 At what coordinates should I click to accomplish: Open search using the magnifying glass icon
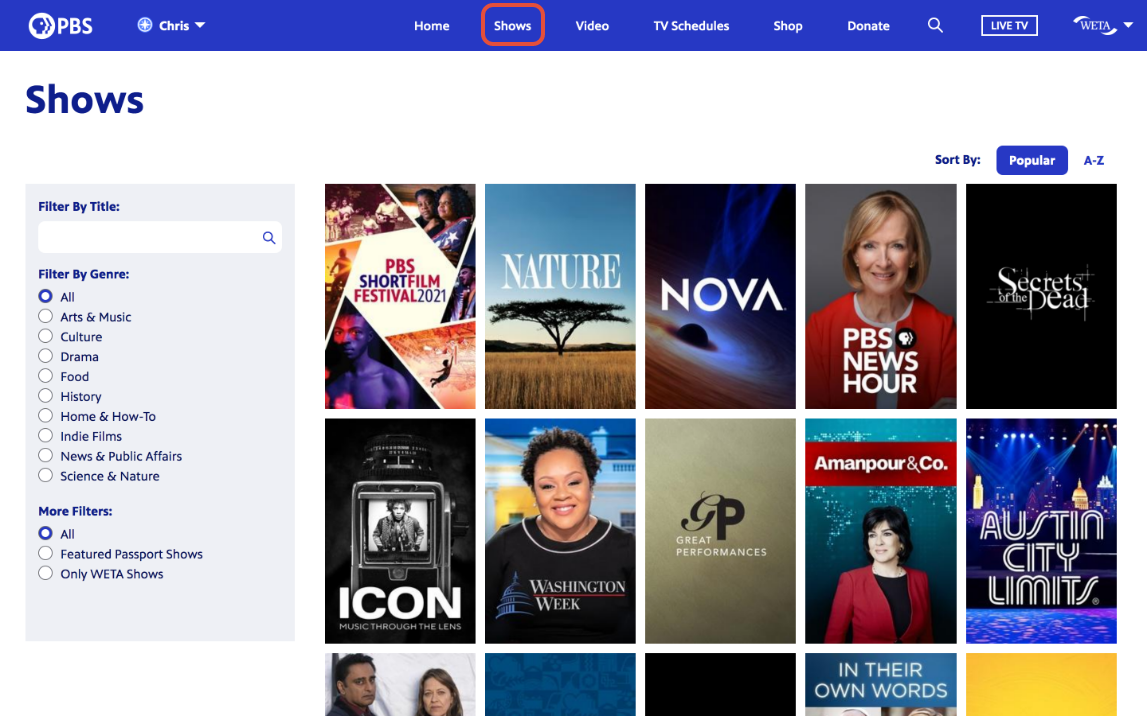935,25
